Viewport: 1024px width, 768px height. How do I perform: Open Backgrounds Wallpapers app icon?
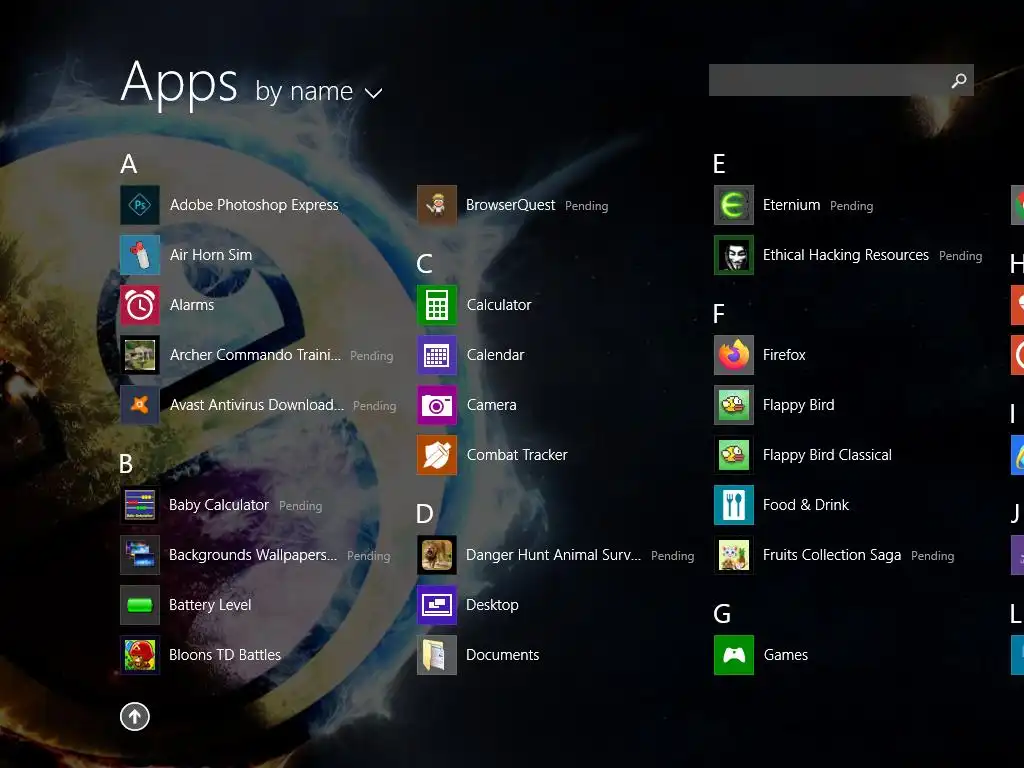tap(140, 555)
